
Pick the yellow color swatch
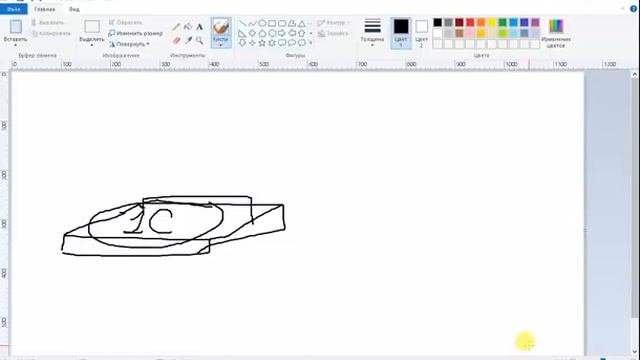pyautogui.click(x=492, y=22)
